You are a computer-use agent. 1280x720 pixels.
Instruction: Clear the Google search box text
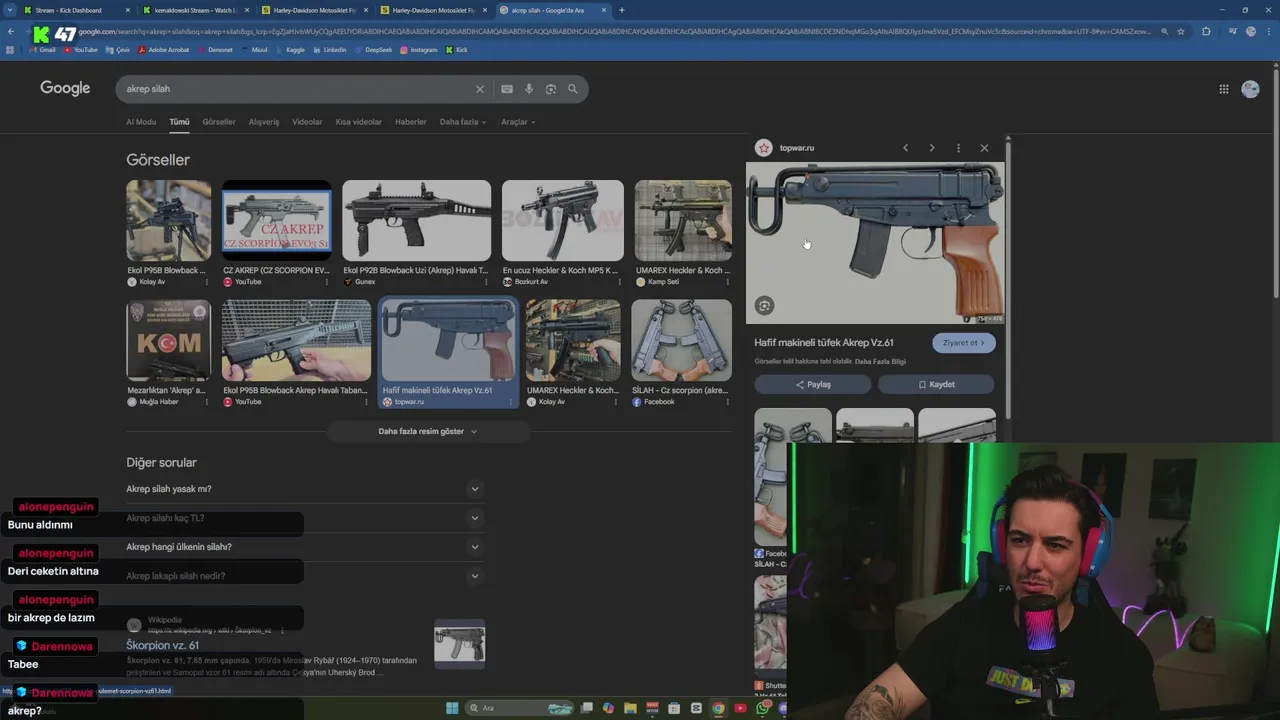pos(480,89)
